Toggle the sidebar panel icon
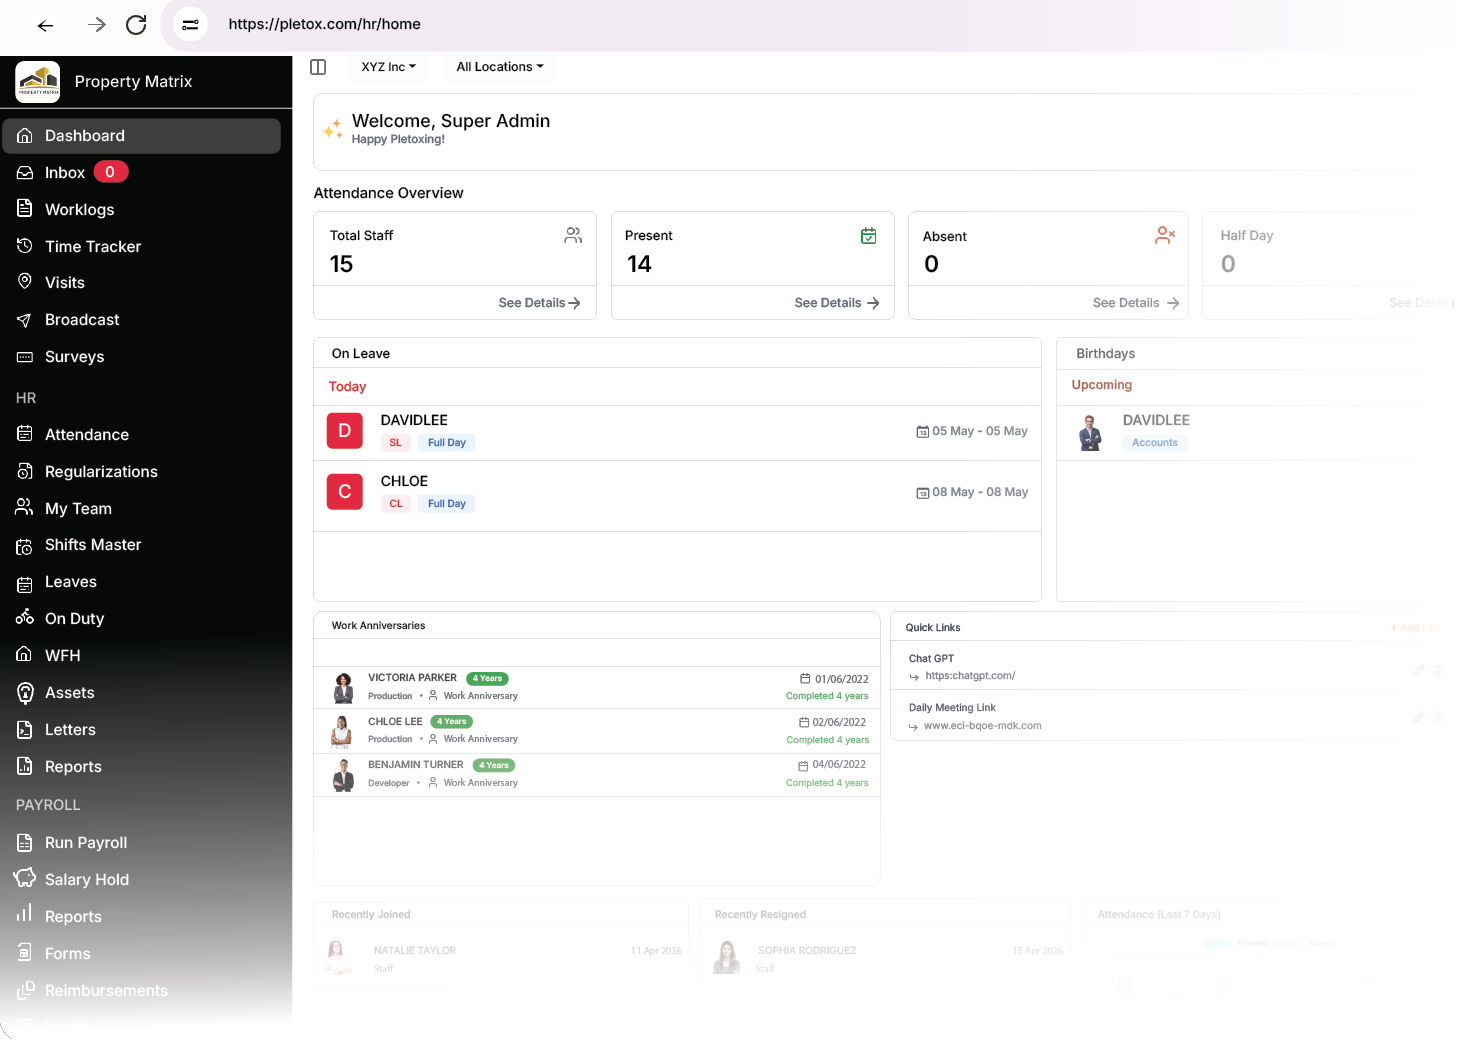Viewport: 1459px width, 1042px height. point(318,67)
